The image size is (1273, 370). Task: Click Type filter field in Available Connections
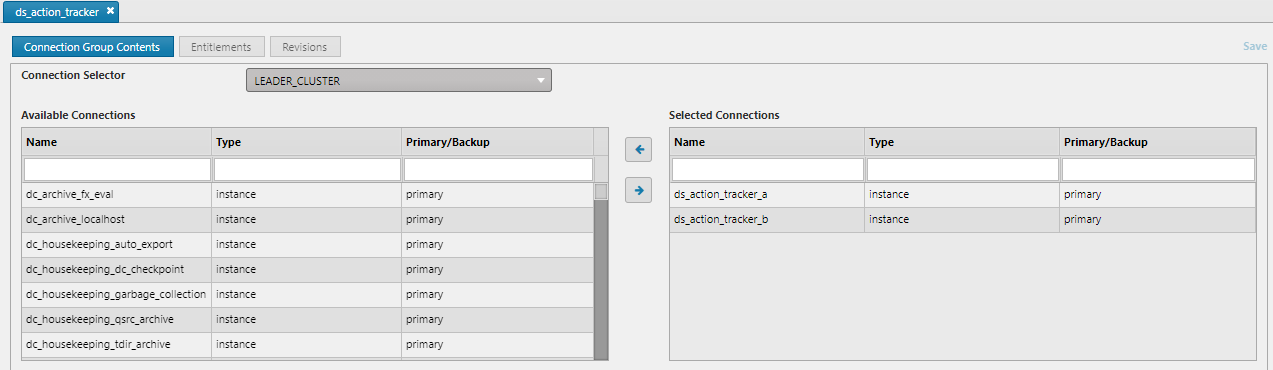[306, 169]
